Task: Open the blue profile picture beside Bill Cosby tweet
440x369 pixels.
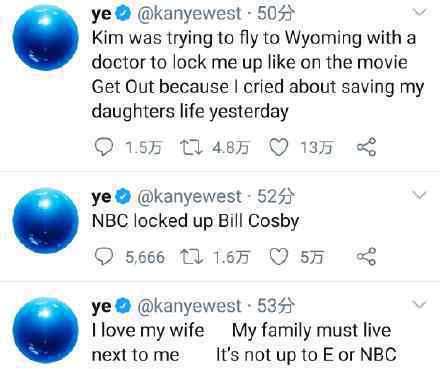Action: (45, 221)
